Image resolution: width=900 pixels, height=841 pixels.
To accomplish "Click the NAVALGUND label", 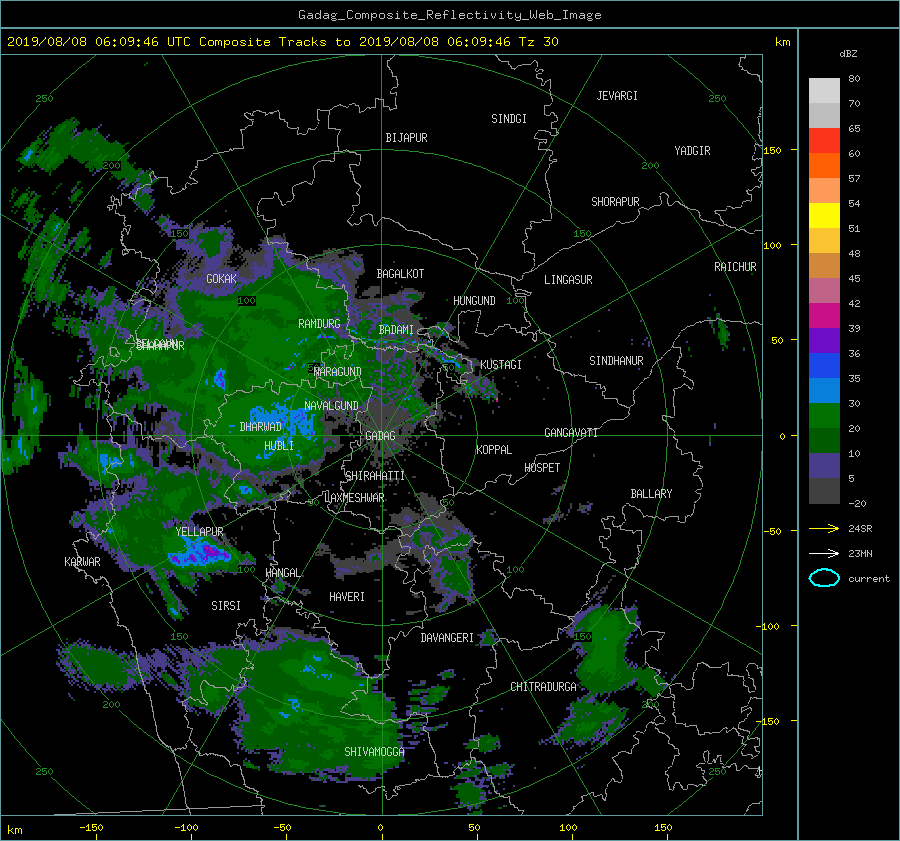I will 331,406.
